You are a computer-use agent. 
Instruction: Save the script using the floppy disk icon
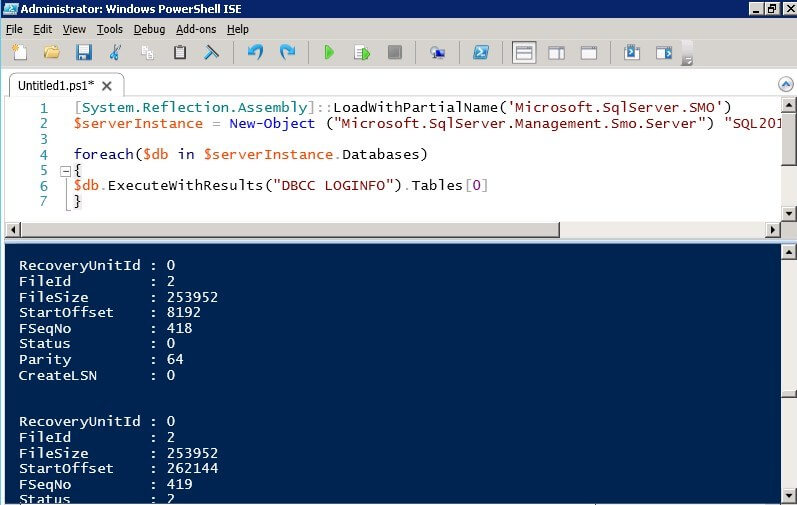coord(83,52)
